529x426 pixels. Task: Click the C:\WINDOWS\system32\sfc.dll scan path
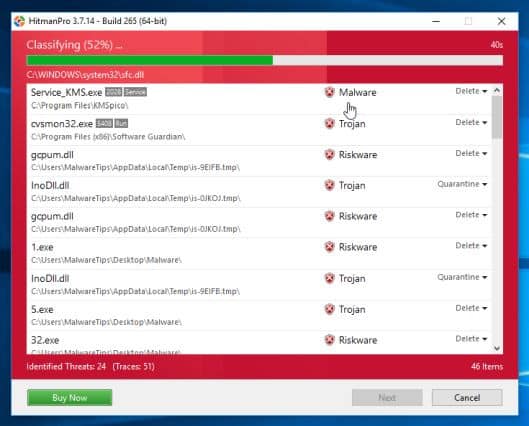click(85, 75)
